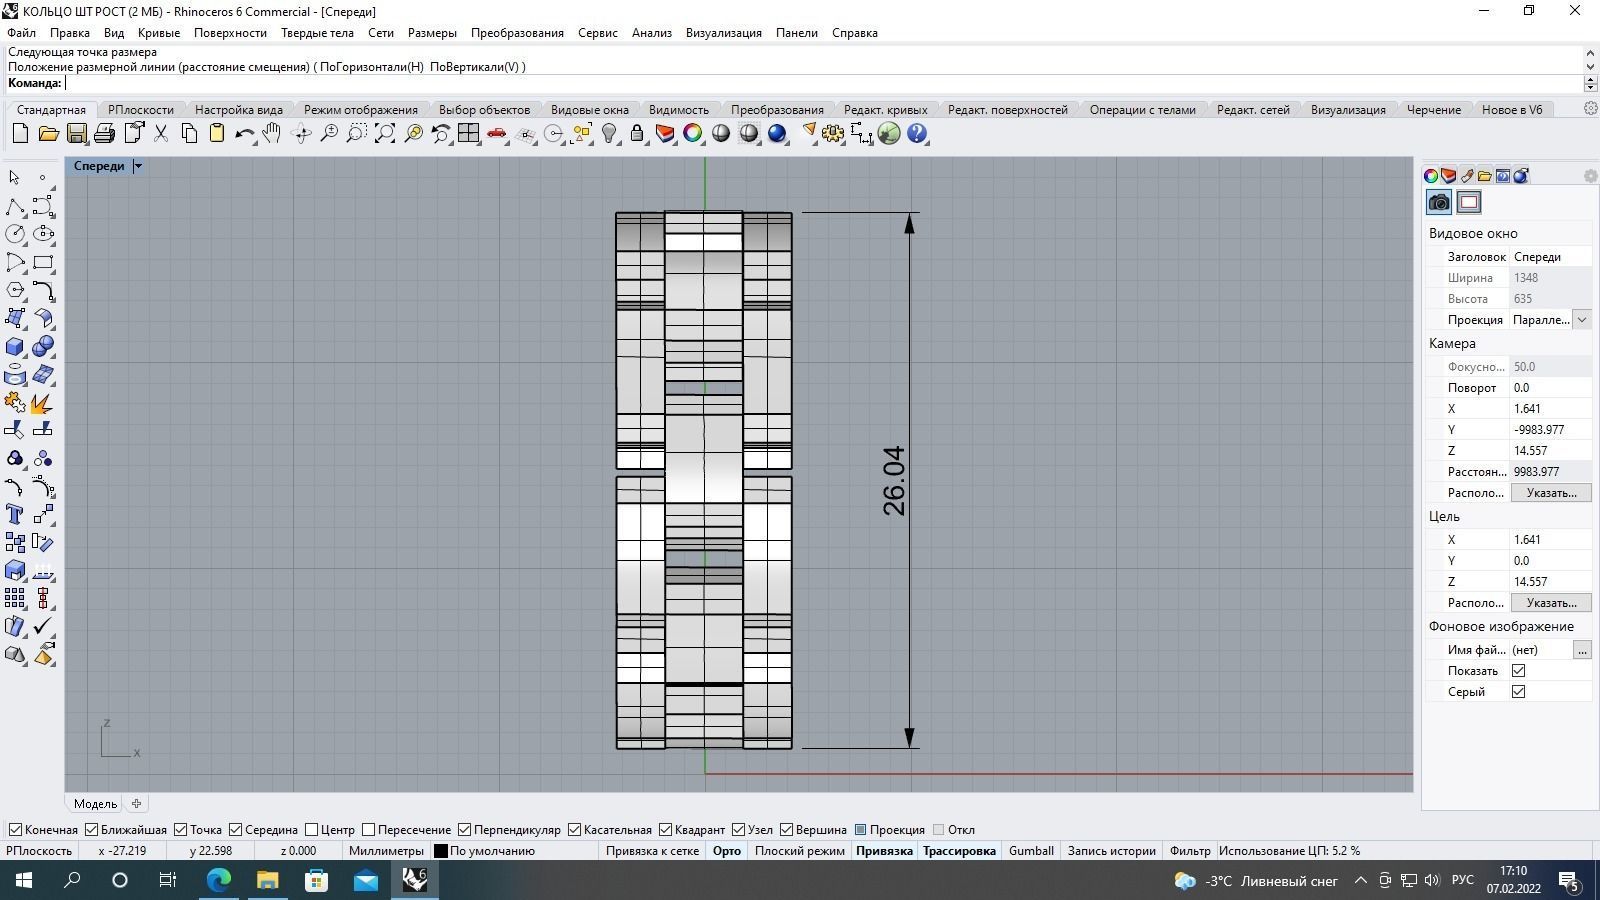The height and width of the screenshot is (900, 1600).
Task: Open the Размеры menu
Action: click(432, 32)
